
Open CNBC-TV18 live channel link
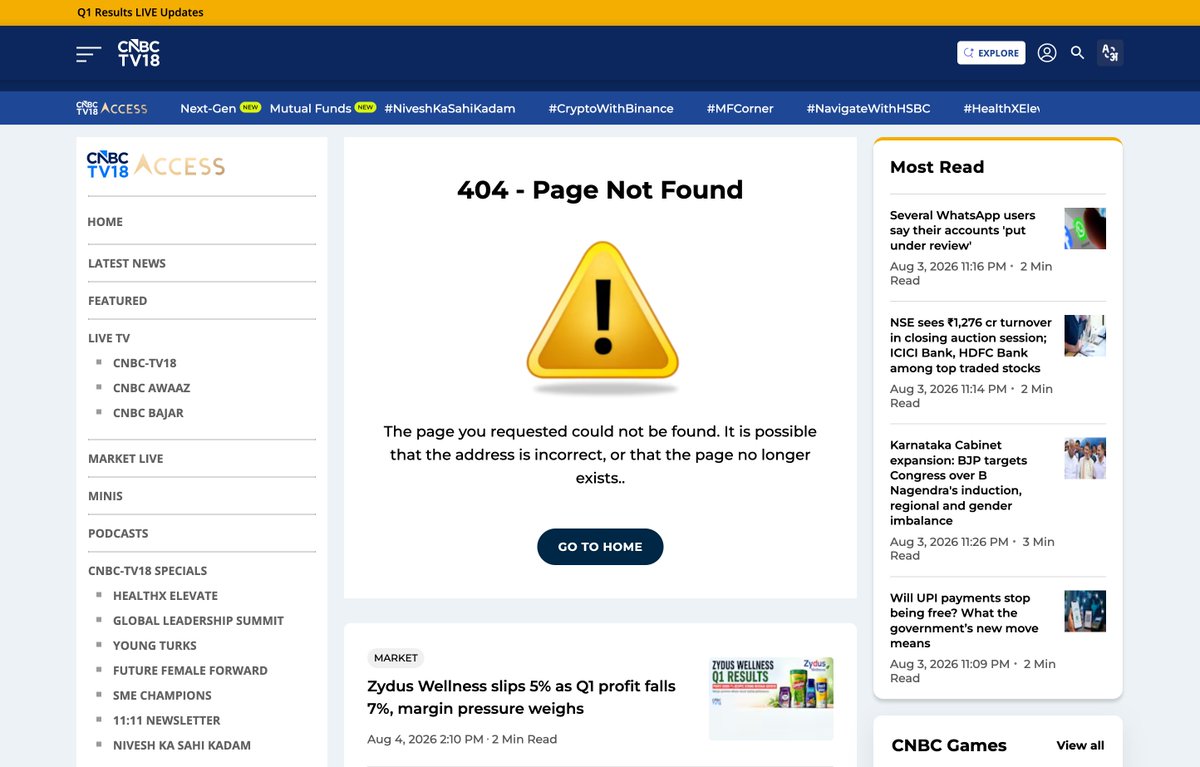pyautogui.click(x=144, y=363)
